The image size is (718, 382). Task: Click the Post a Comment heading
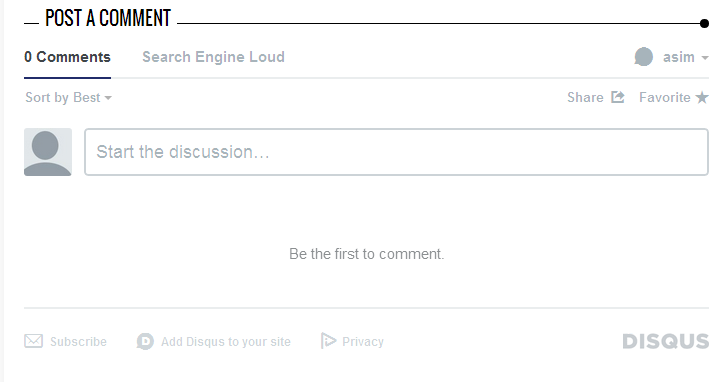108,18
